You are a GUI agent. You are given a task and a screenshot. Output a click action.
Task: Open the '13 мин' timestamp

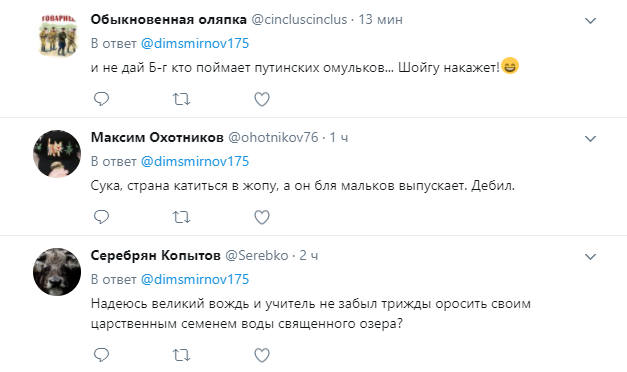pos(380,19)
